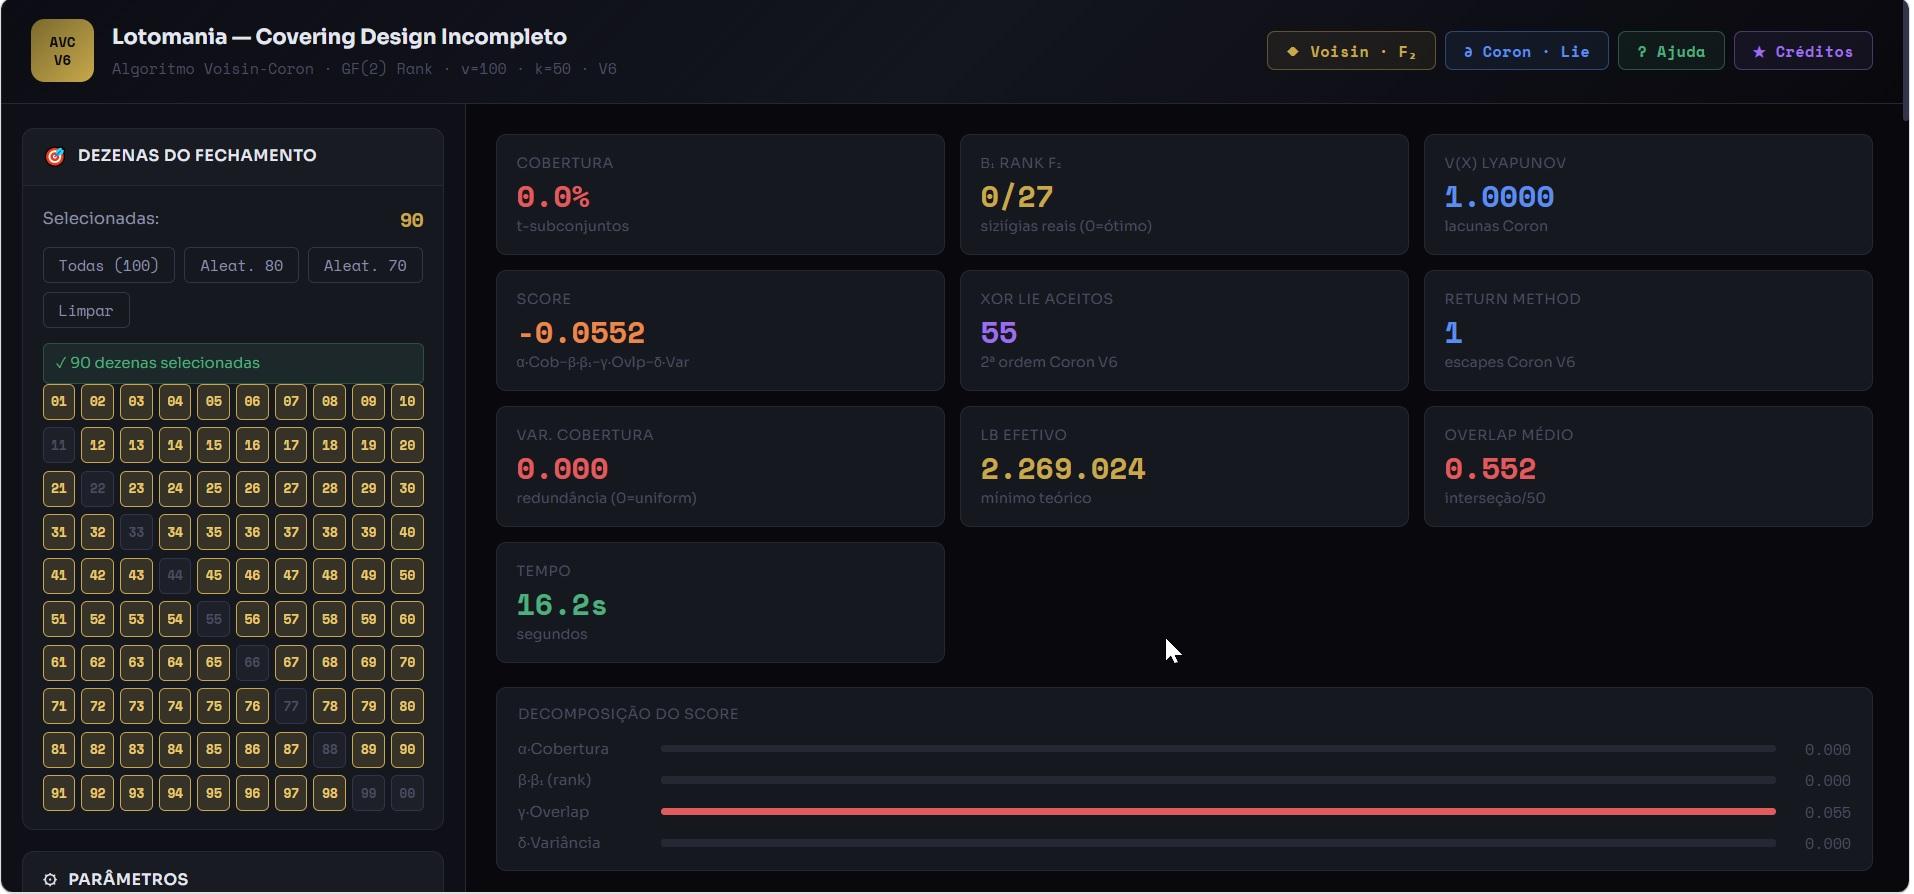Click the γ·Overlap red score bar
The image size is (1914, 894).
pos(1217,812)
